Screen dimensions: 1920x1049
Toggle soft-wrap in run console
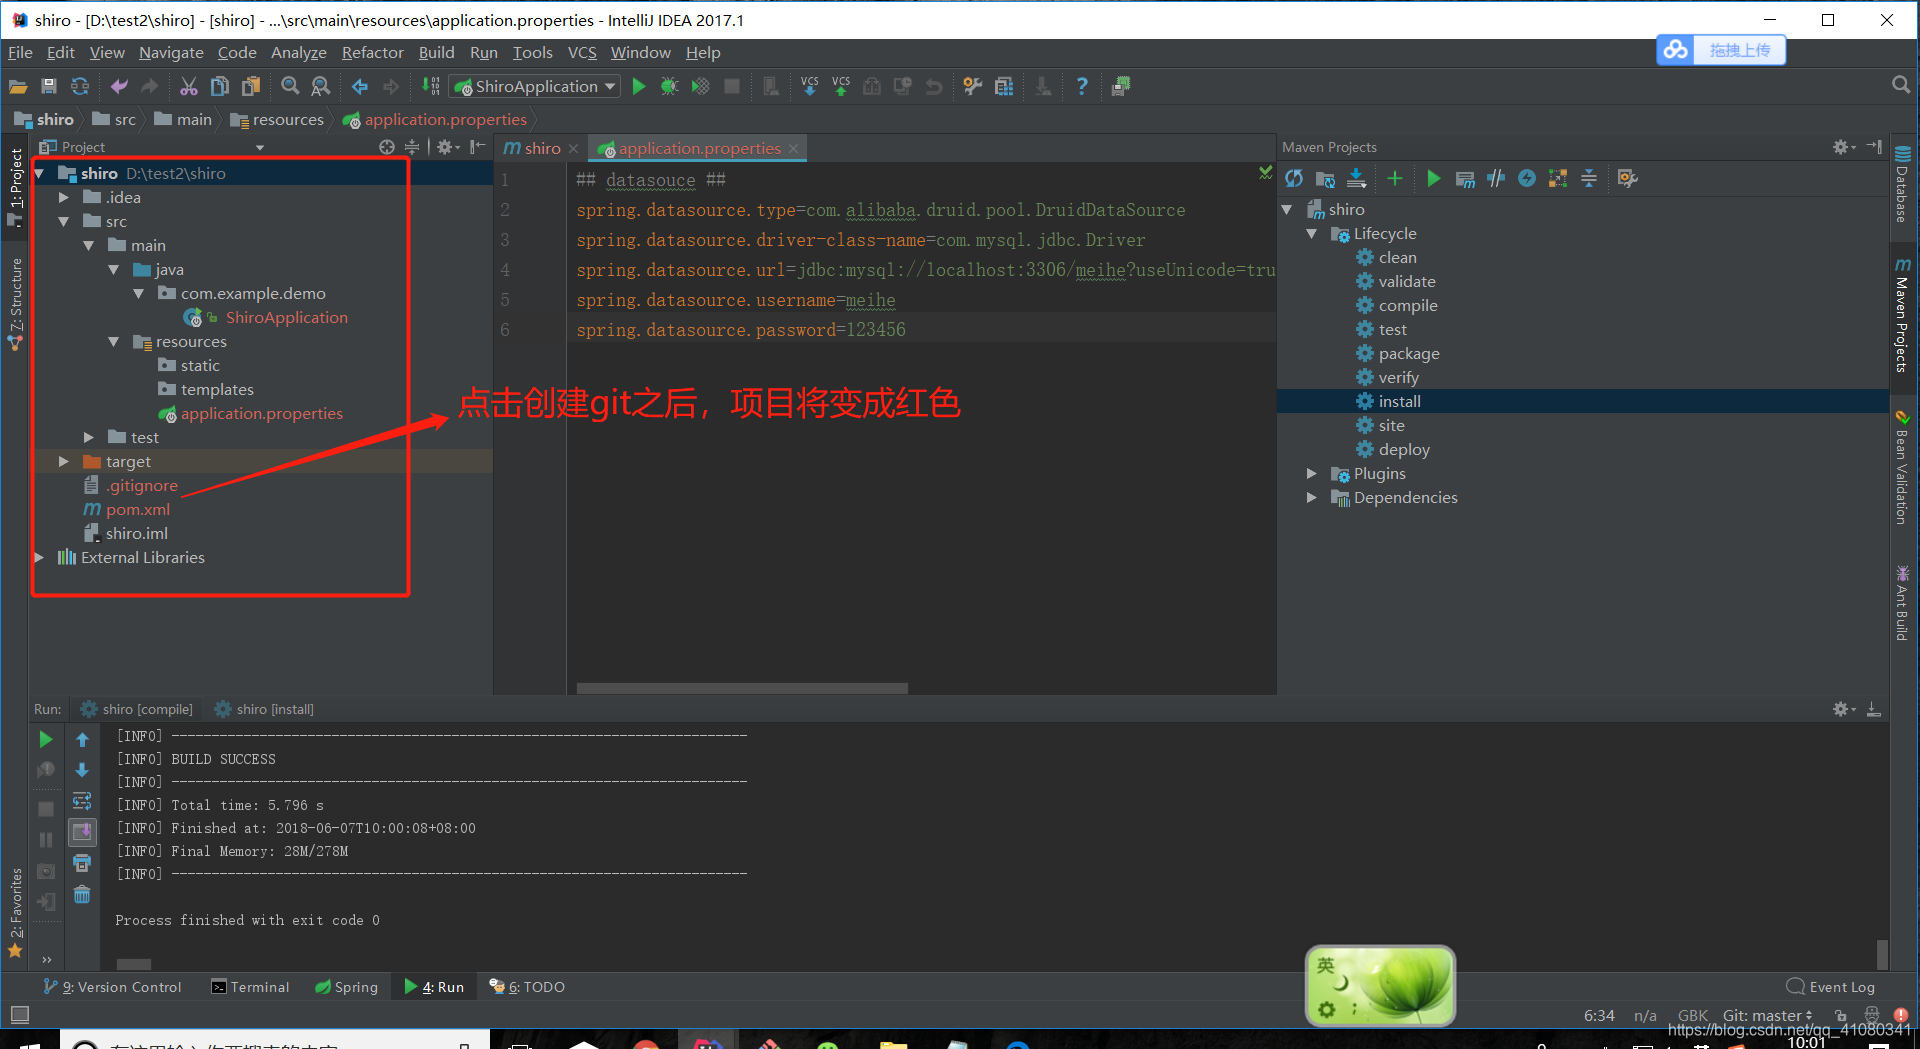coord(82,801)
